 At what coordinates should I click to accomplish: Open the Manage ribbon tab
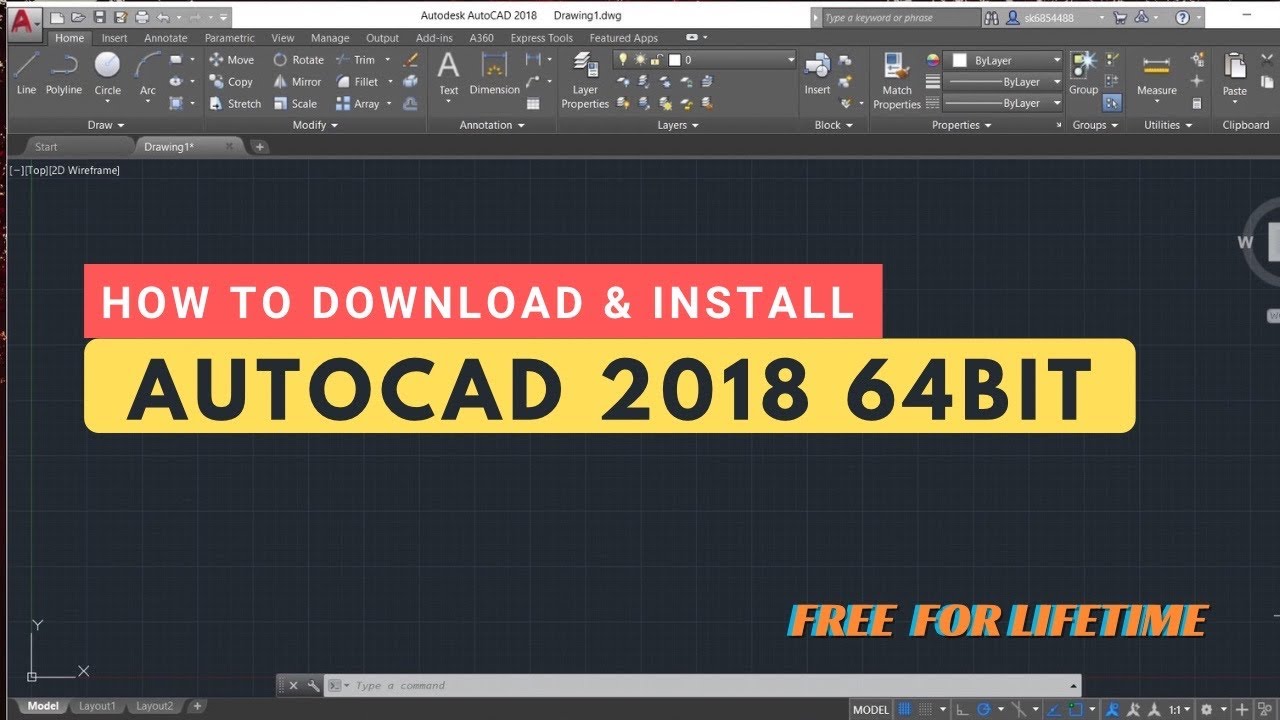click(330, 38)
